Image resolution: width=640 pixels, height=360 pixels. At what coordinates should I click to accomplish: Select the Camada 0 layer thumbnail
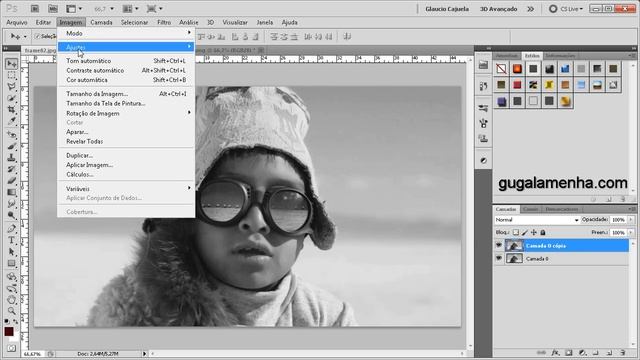(x=514, y=258)
